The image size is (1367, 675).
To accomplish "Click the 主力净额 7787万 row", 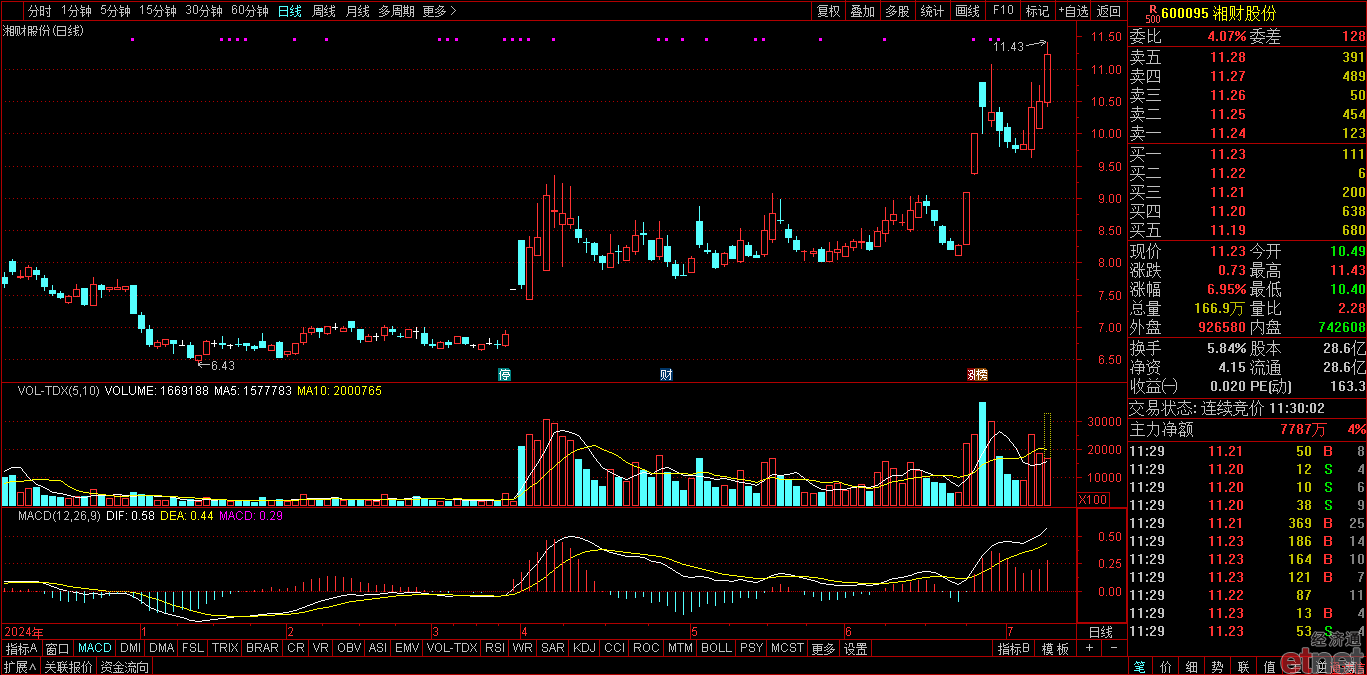I will click(1247, 430).
